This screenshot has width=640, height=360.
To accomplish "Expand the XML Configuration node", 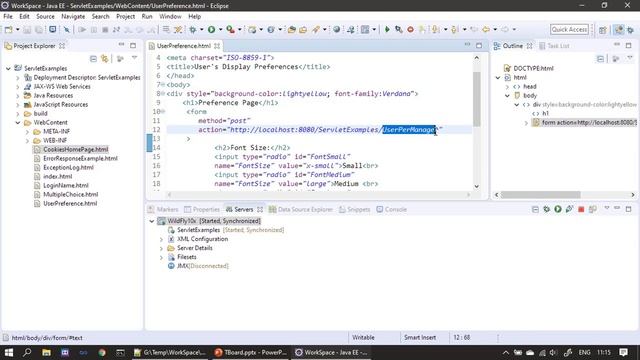I will tap(161, 239).
